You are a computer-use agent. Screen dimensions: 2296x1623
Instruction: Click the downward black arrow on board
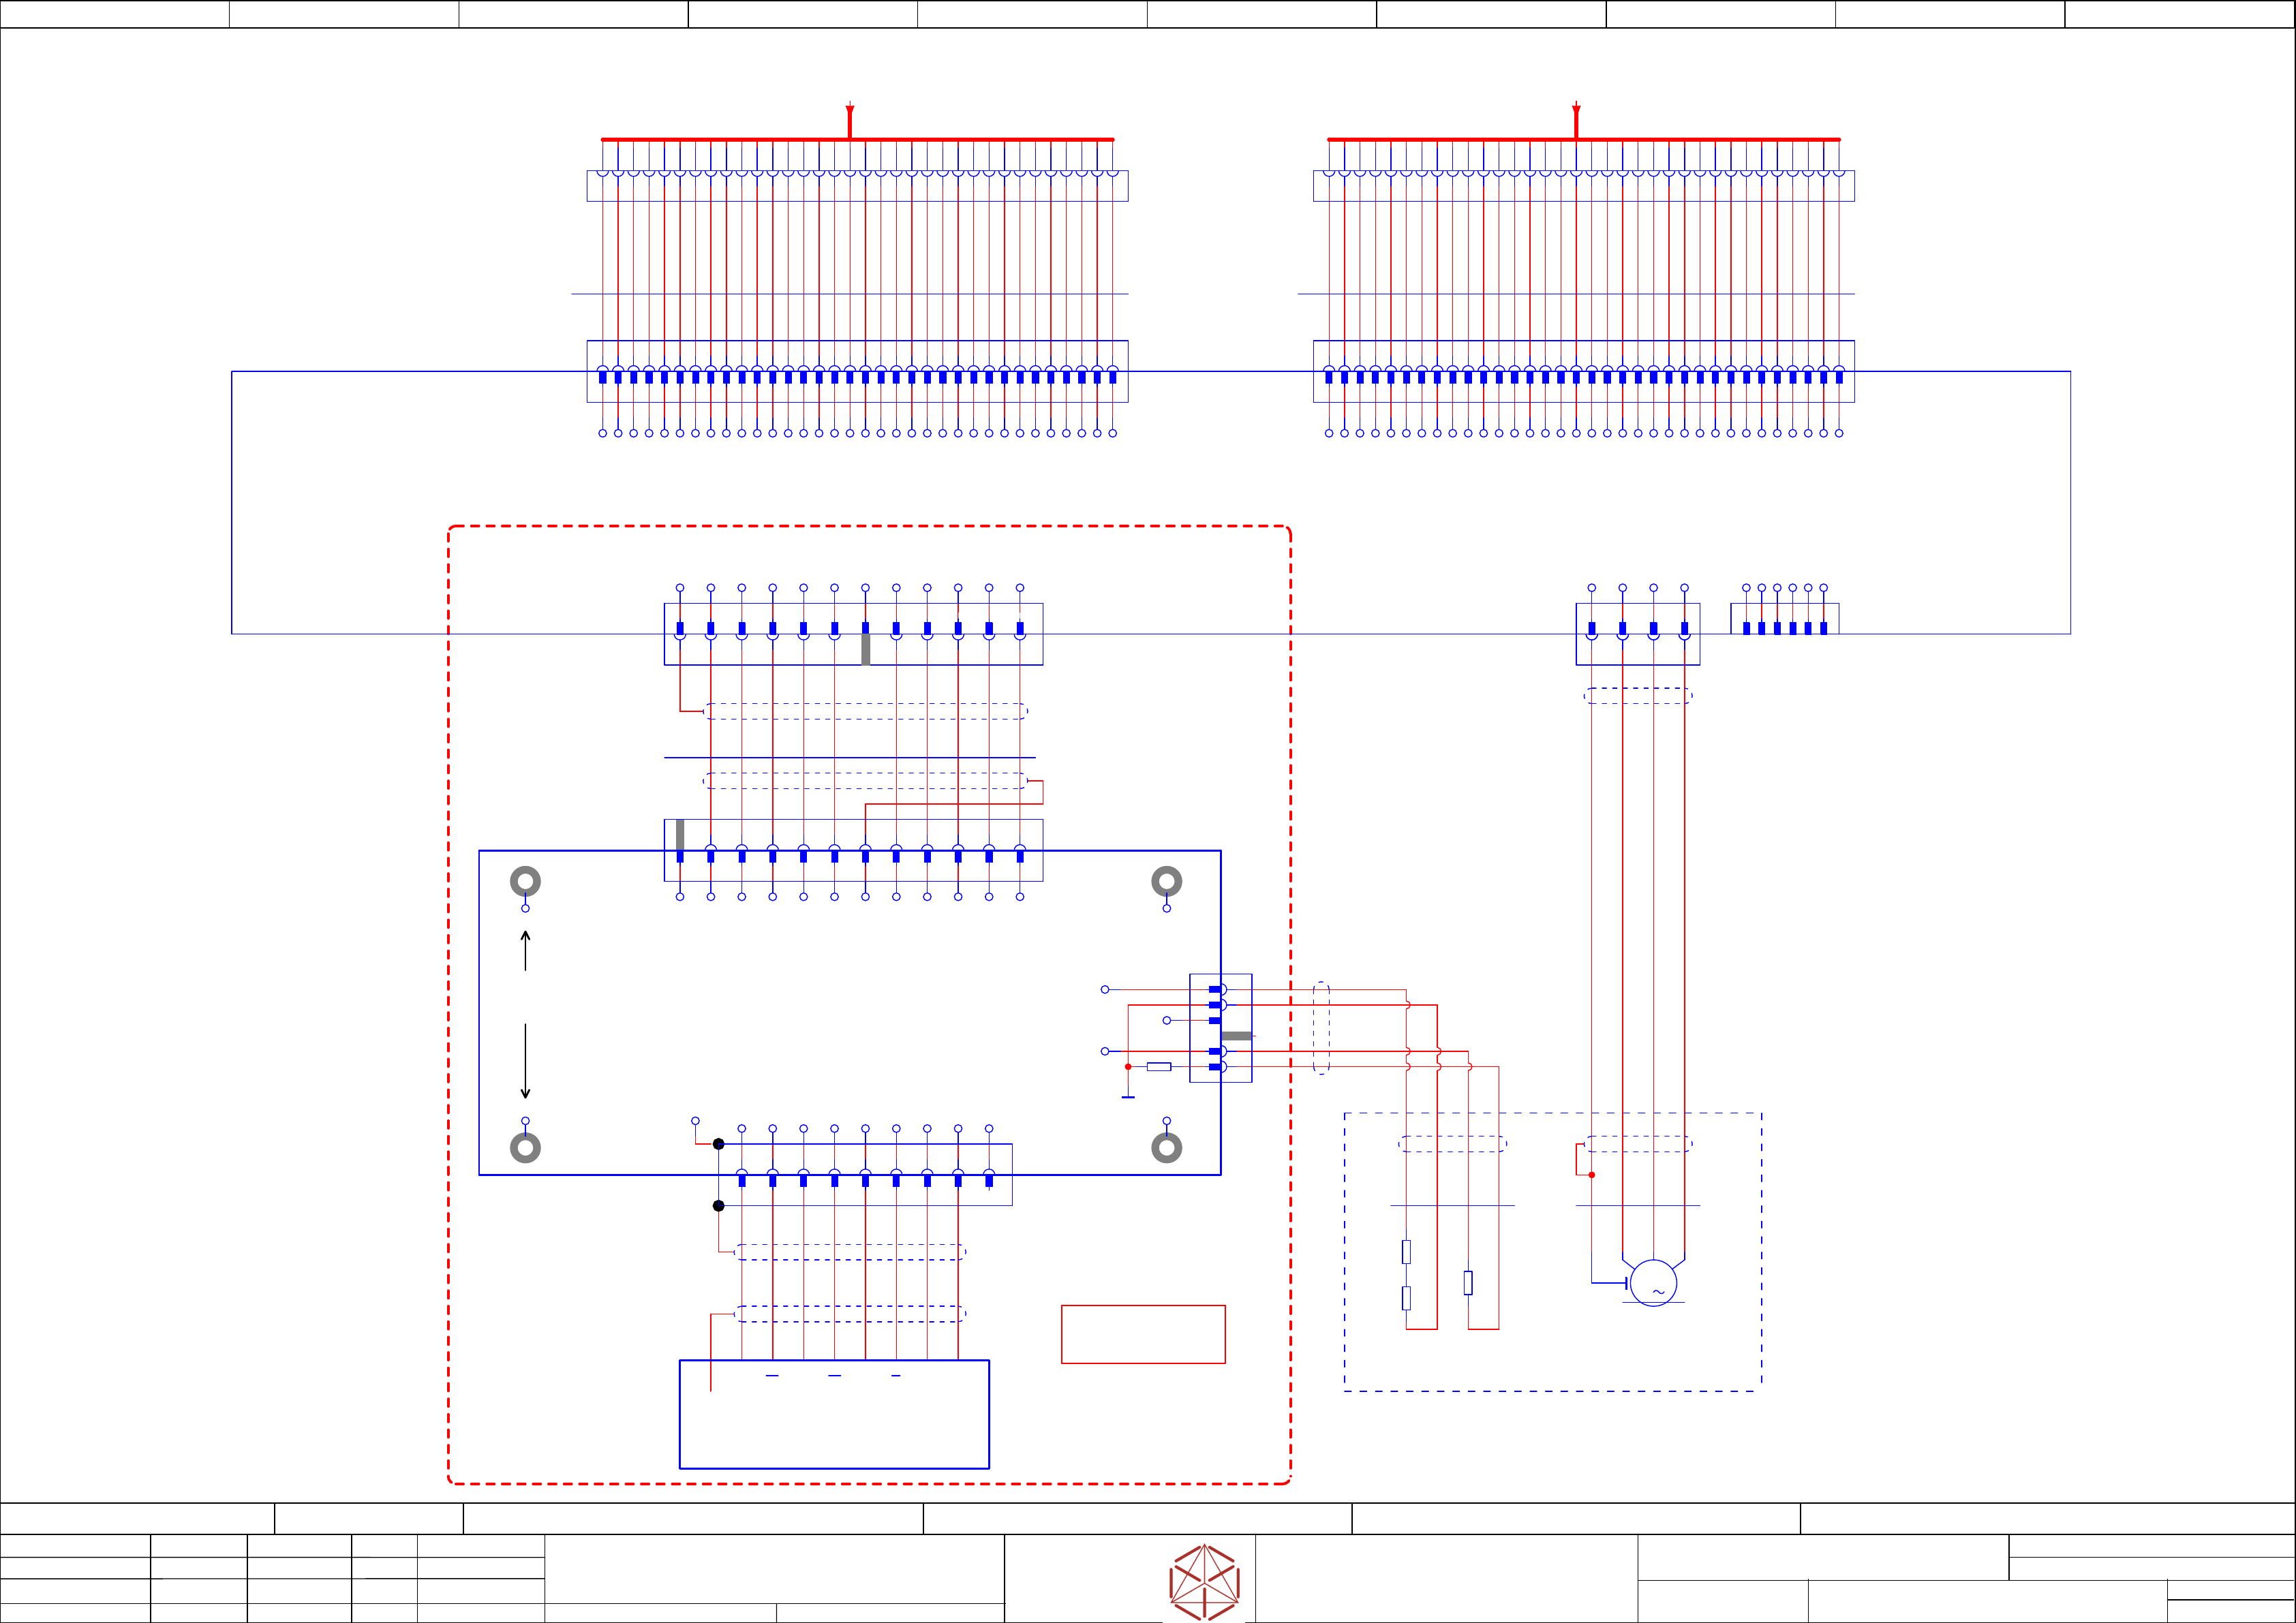pyautogui.click(x=525, y=1062)
